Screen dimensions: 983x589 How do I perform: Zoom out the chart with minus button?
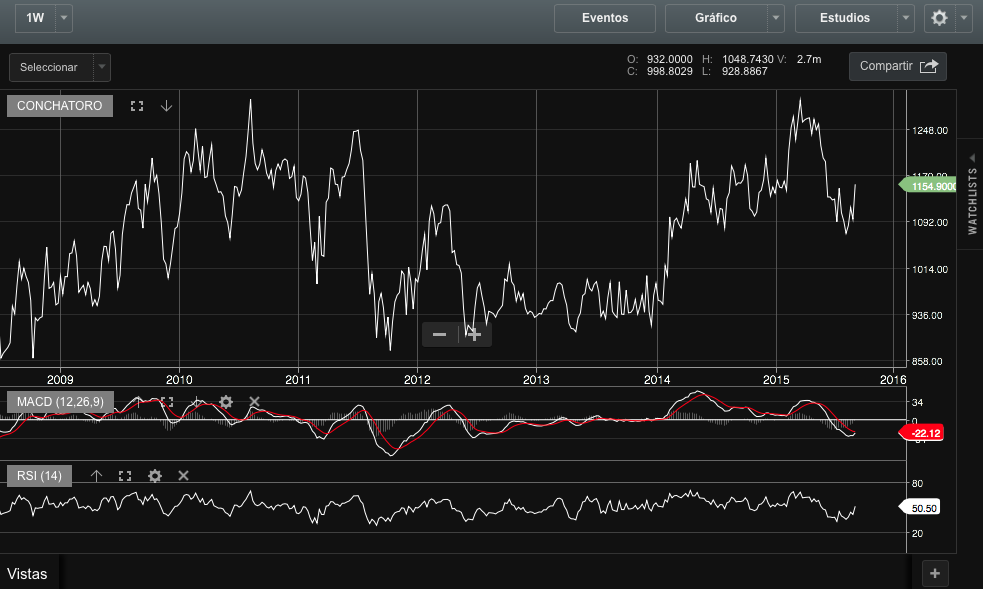point(439,334)
